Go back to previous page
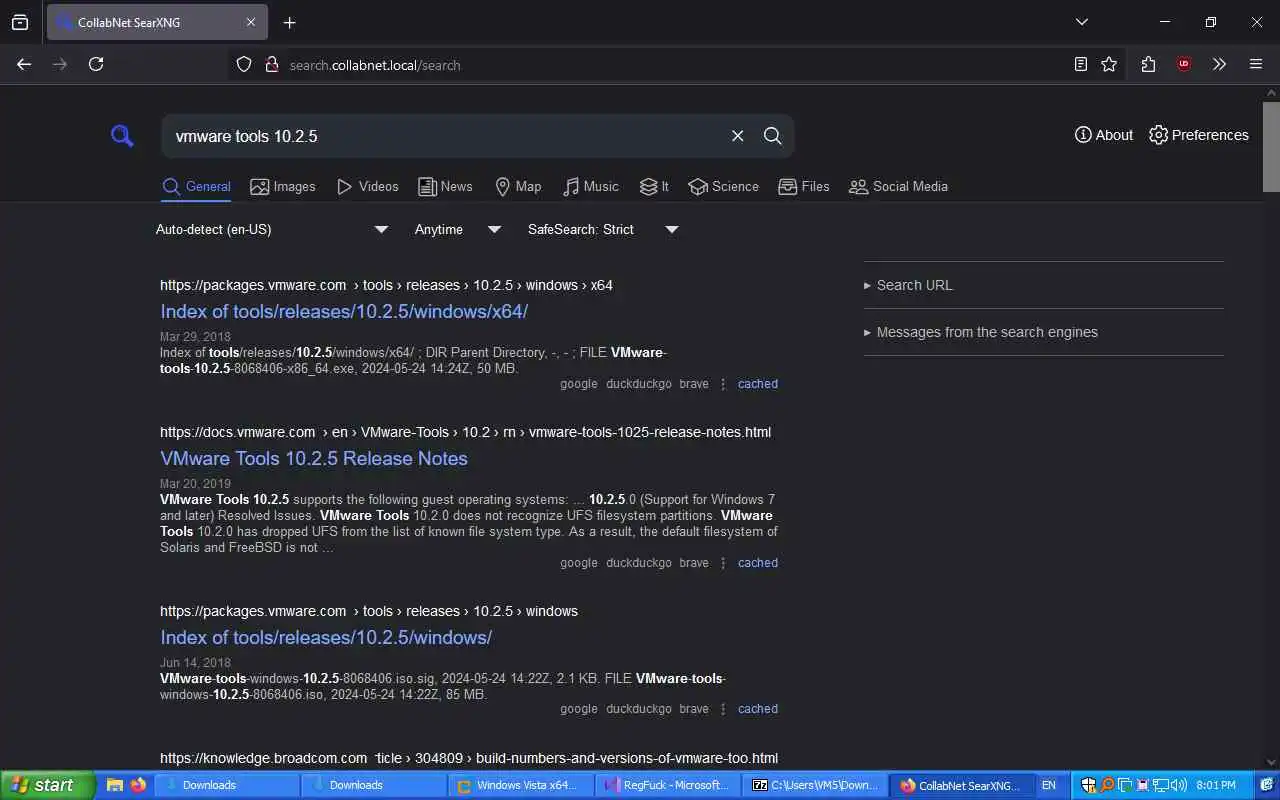This screenshot has height=800, width=1280. (x=24, y=64)
